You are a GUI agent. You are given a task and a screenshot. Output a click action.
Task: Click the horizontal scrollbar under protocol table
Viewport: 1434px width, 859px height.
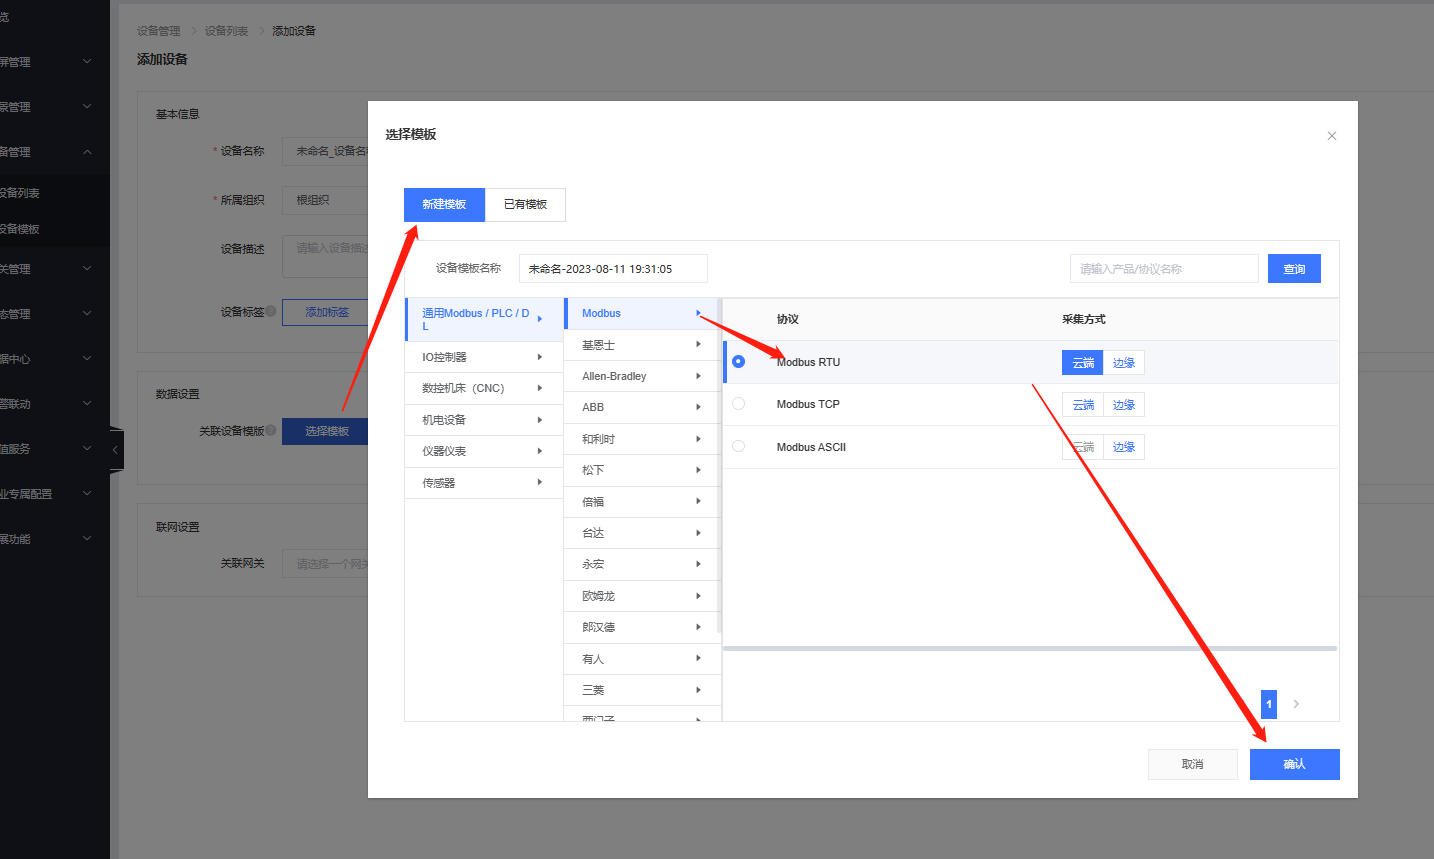point(1029,649)
